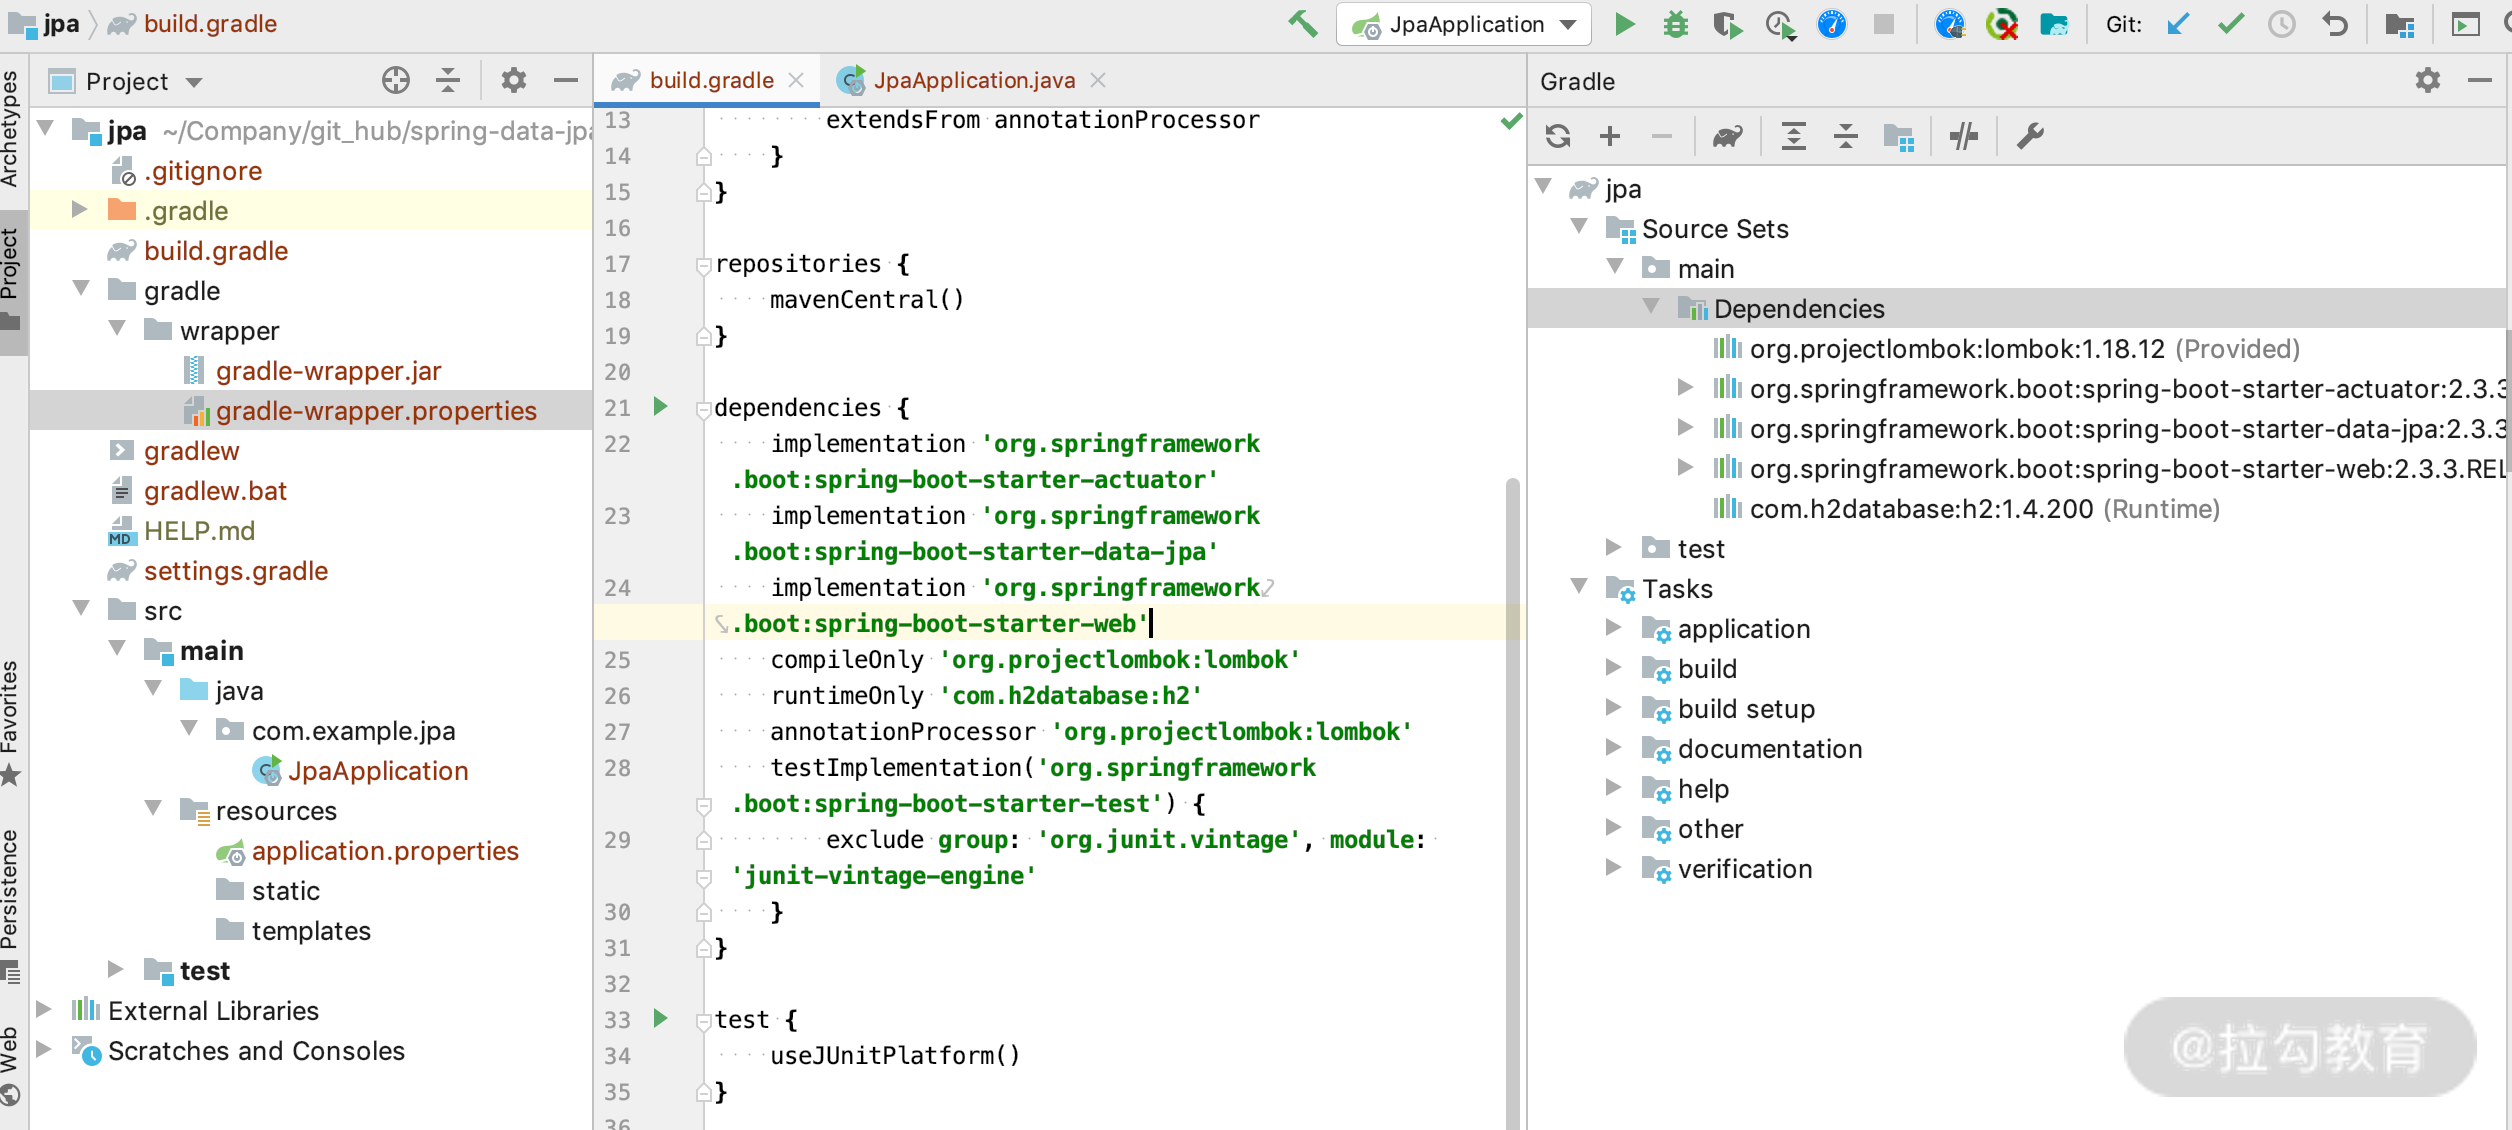Screen dimensions: 2512x1130
Task: Click the Build project hammer icon
Action: 1302,24
